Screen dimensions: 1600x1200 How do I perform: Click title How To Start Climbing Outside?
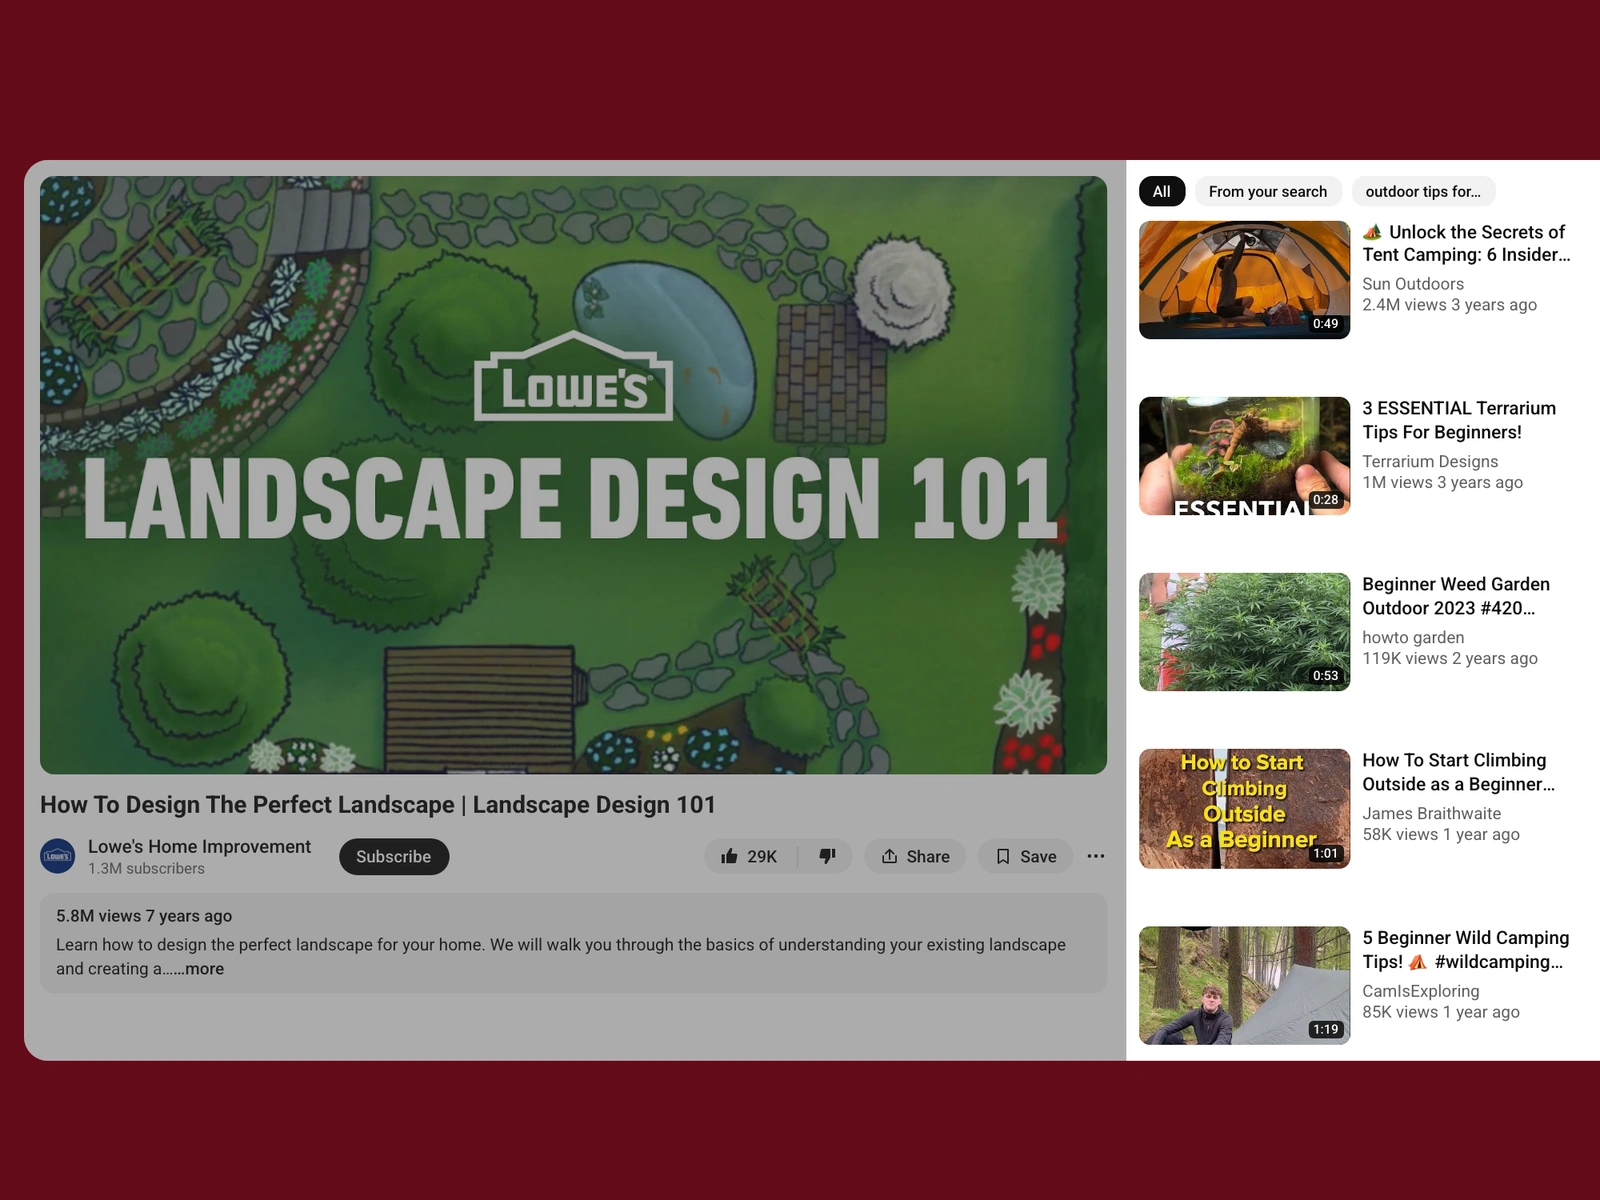pos(1458,772)
